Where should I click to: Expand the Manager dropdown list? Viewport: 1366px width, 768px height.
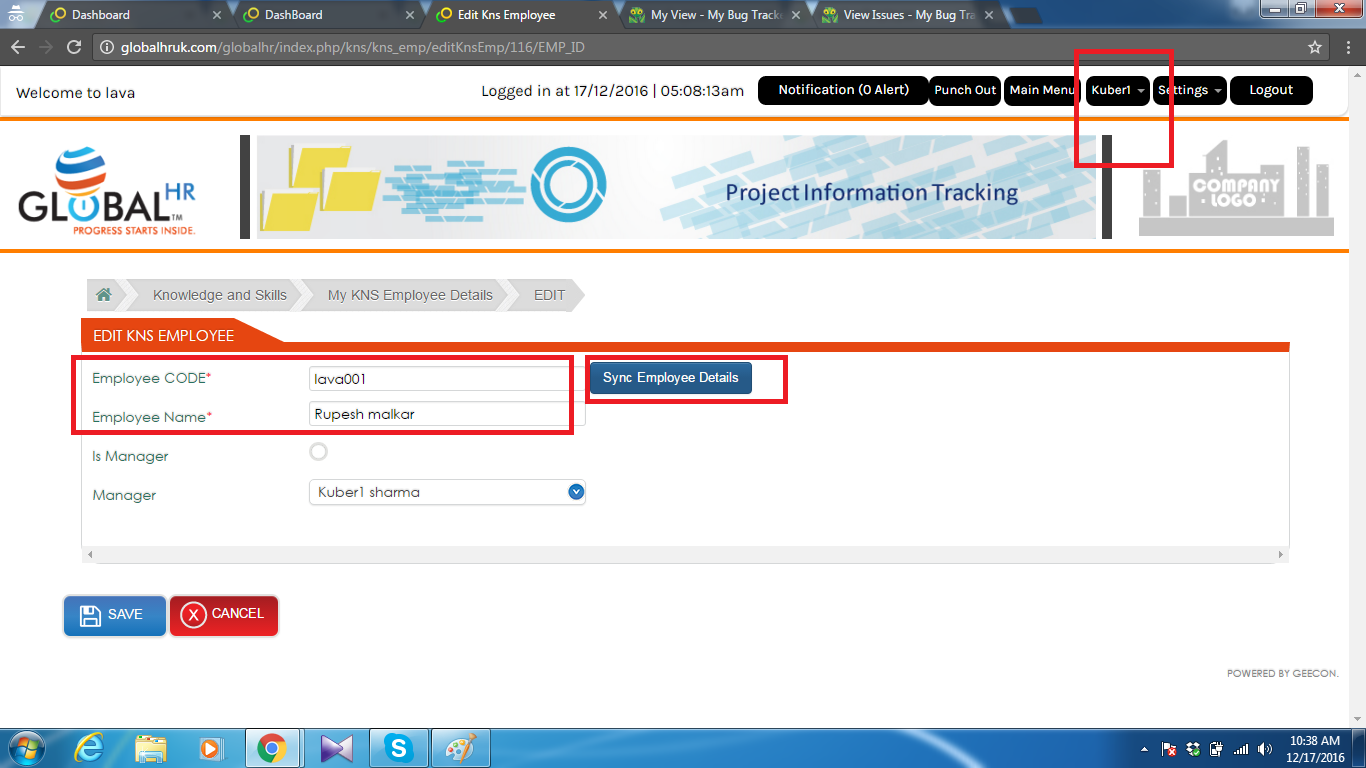click(x=575, y=492)
